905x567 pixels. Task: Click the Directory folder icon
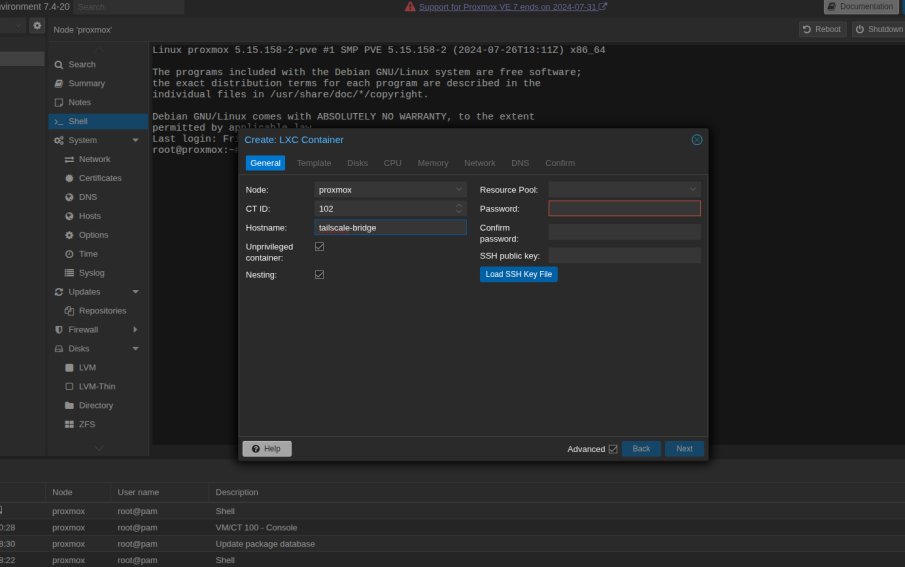click(x=69, y=405)
